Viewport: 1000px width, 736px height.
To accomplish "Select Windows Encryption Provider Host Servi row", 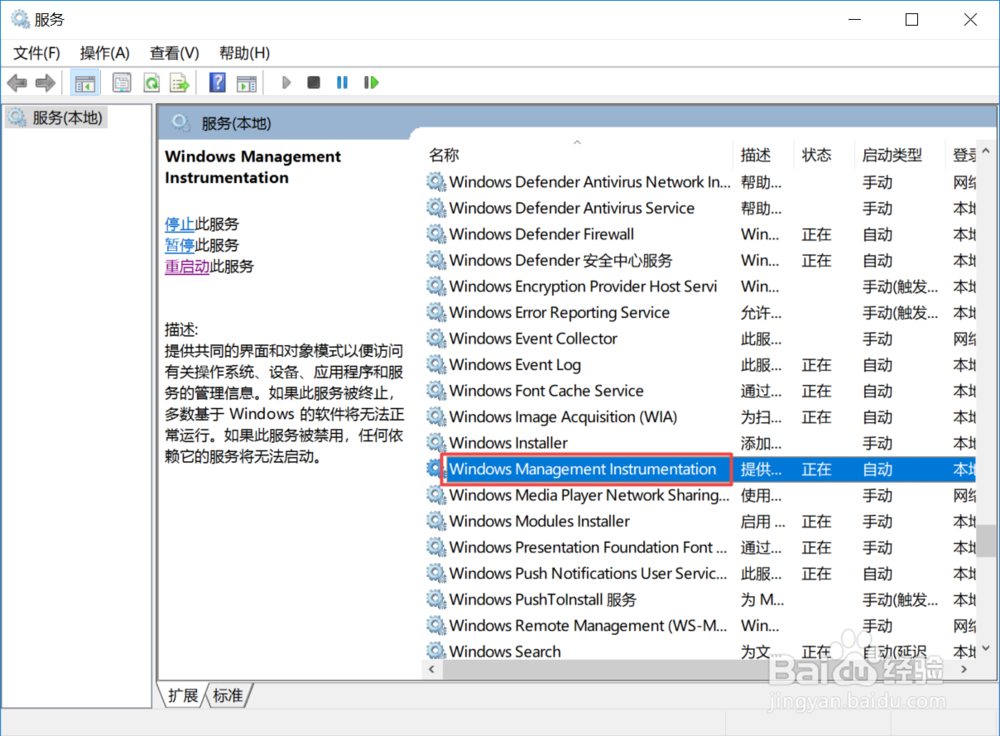I will pyautogui.click(x=700, y=286).
